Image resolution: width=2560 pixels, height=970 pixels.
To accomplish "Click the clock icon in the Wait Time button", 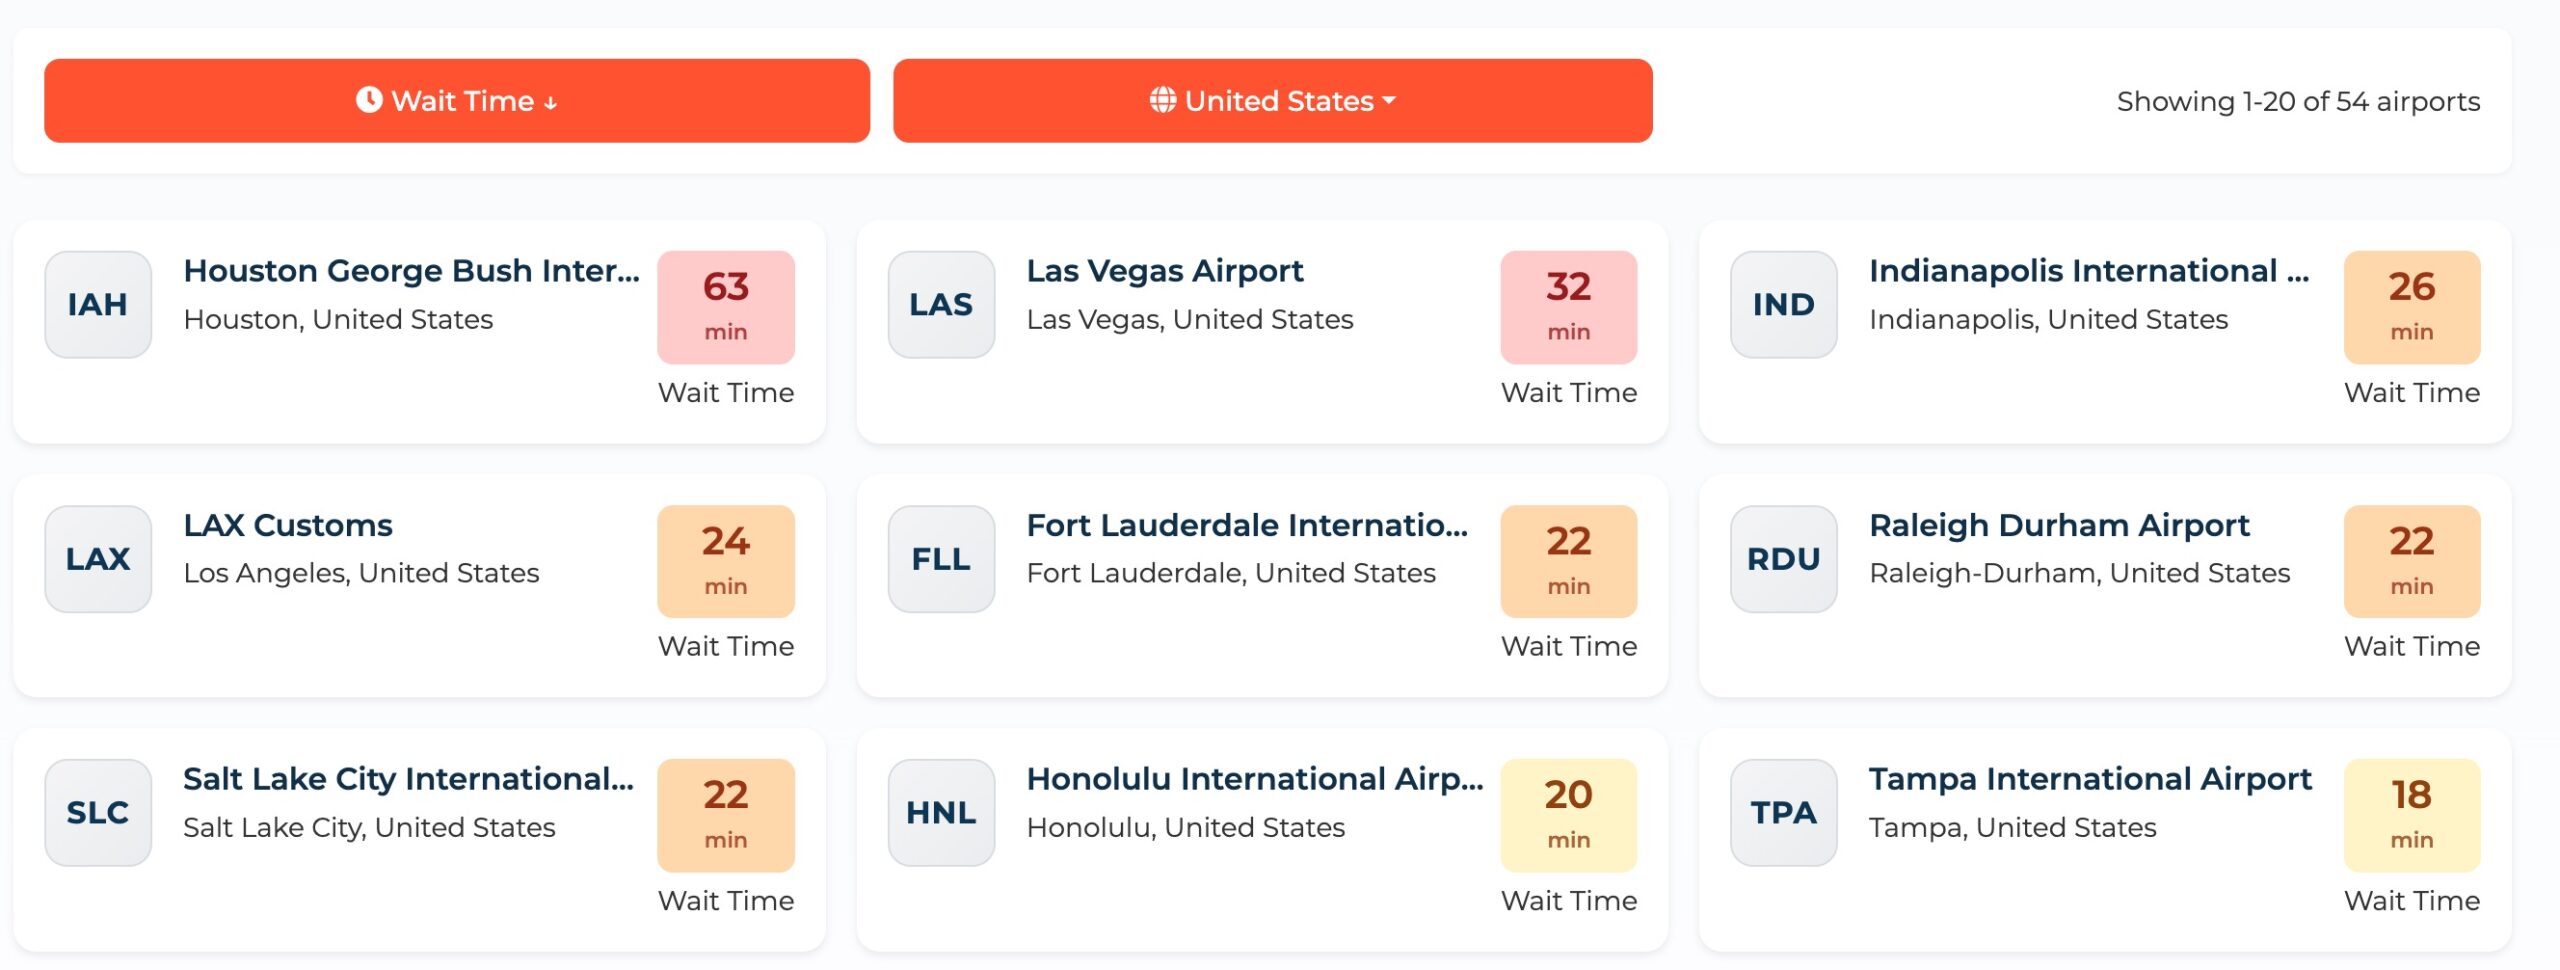I will (x=370, y=100).
